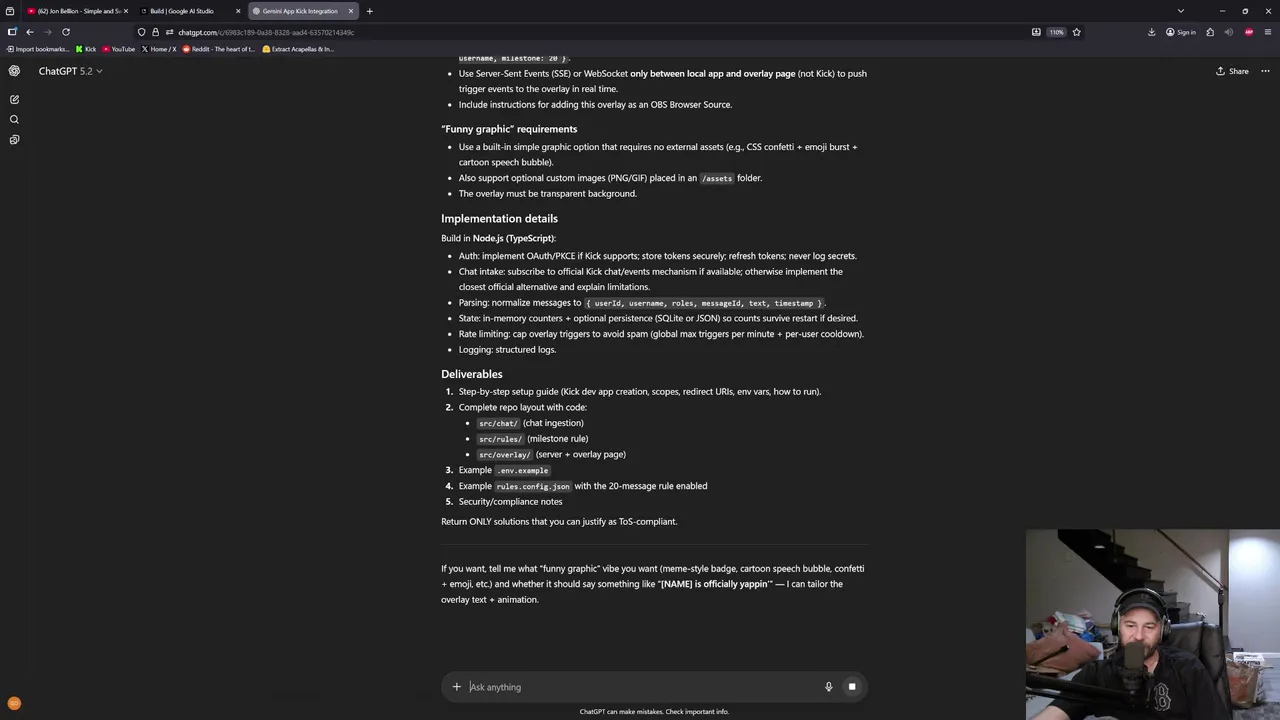The image size is (1280, 720).
Task: Stop the response generation
Action: (852, 687)
